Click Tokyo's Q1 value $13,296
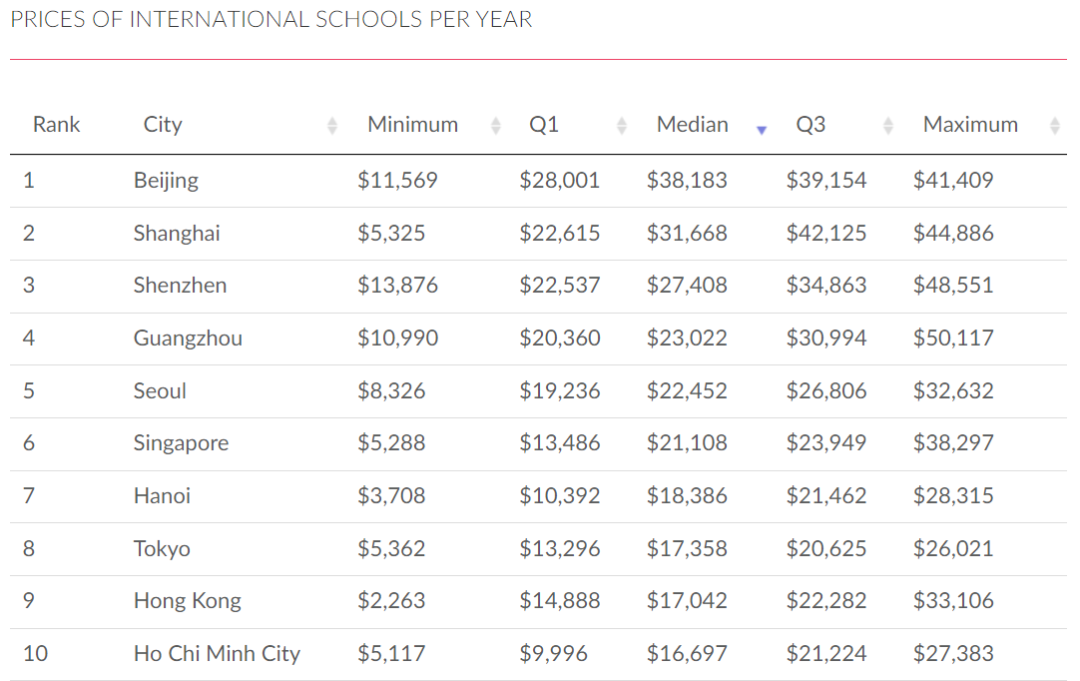This screenshot has height=681, width=1080. coord(559,548)
